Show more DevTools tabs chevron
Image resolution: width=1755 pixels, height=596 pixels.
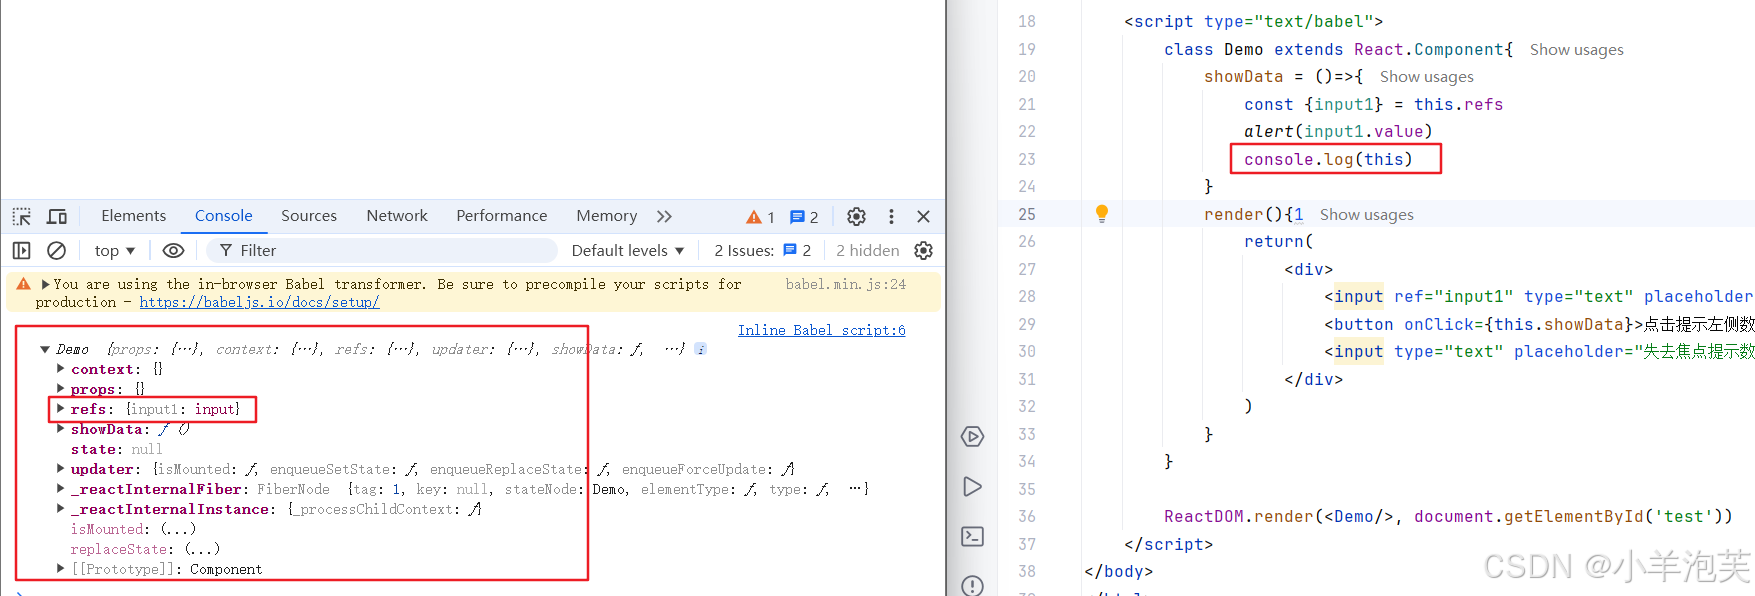(664, 216)
